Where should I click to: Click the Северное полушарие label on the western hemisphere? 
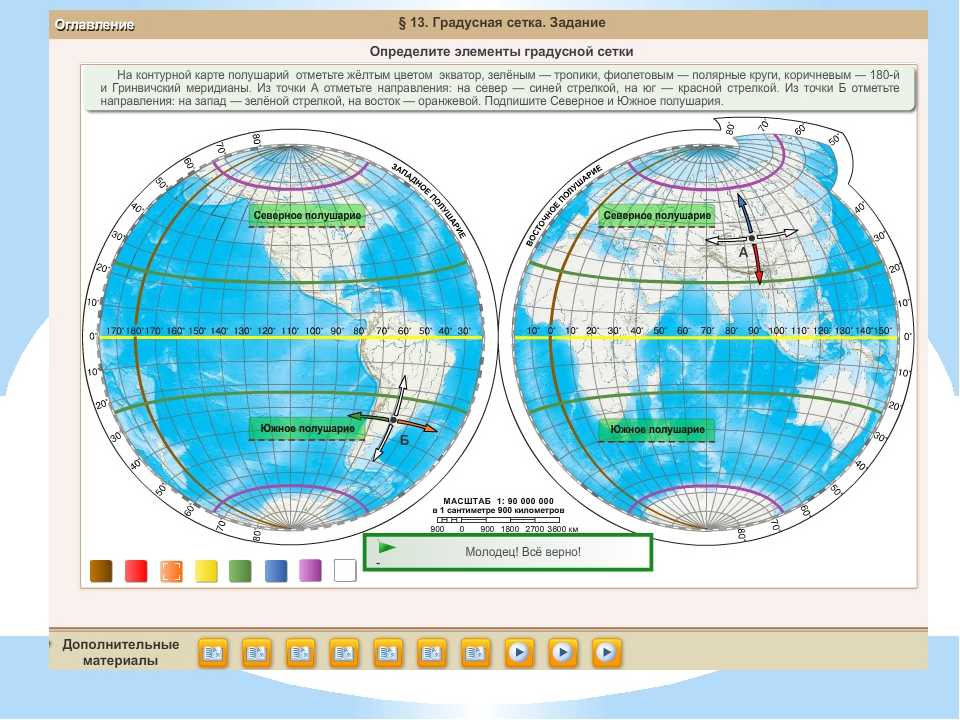(307, 216)
